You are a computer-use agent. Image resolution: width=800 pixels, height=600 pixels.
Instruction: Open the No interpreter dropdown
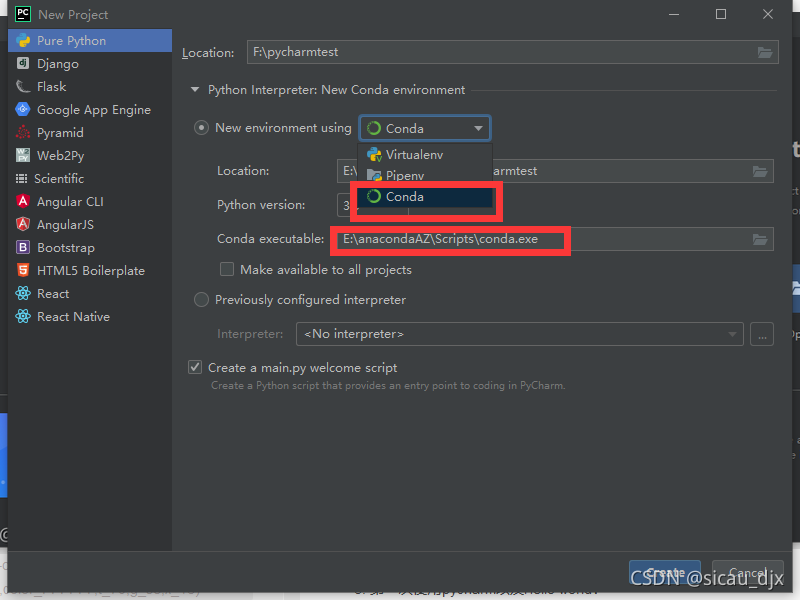point(519,334)
